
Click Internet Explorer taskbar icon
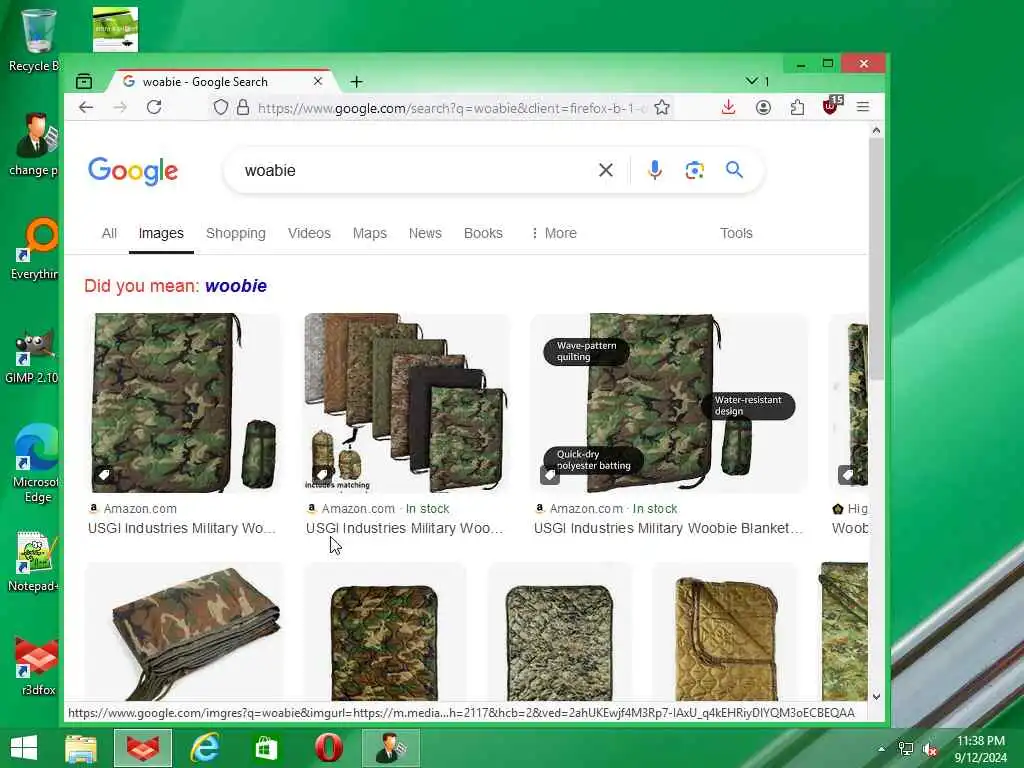tap(204, 748)
